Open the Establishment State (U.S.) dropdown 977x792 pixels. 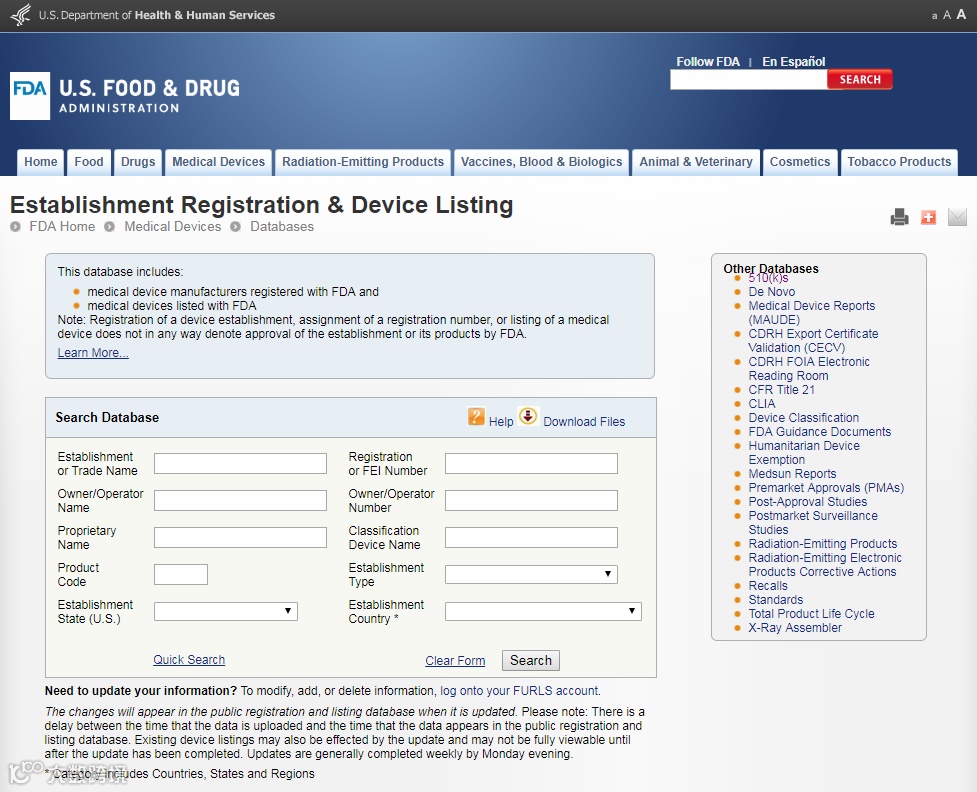(x=226, y=611)
